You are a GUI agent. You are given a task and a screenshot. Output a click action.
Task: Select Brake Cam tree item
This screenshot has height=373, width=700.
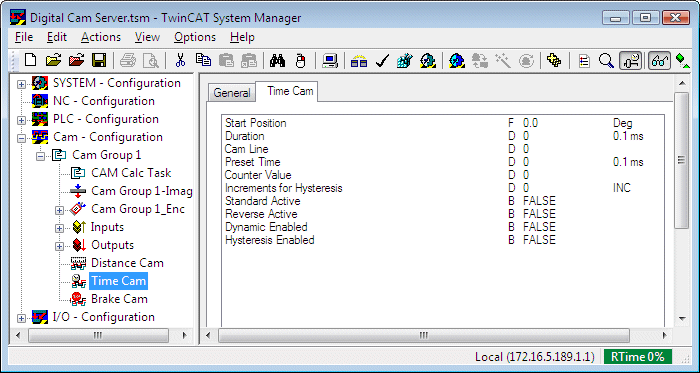[119, 299]
